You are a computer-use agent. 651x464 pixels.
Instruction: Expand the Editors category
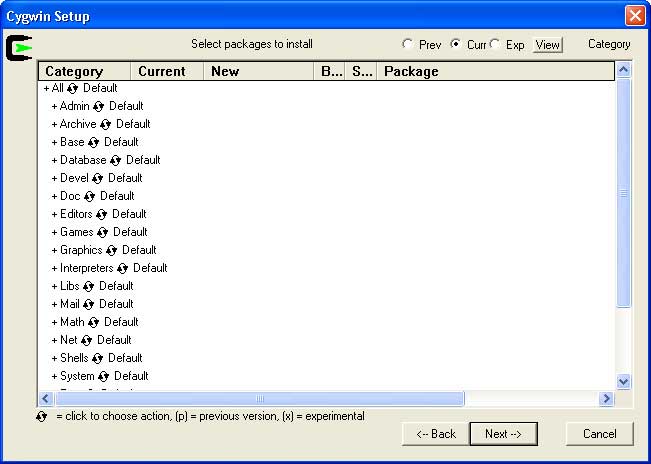coord(54,215)
